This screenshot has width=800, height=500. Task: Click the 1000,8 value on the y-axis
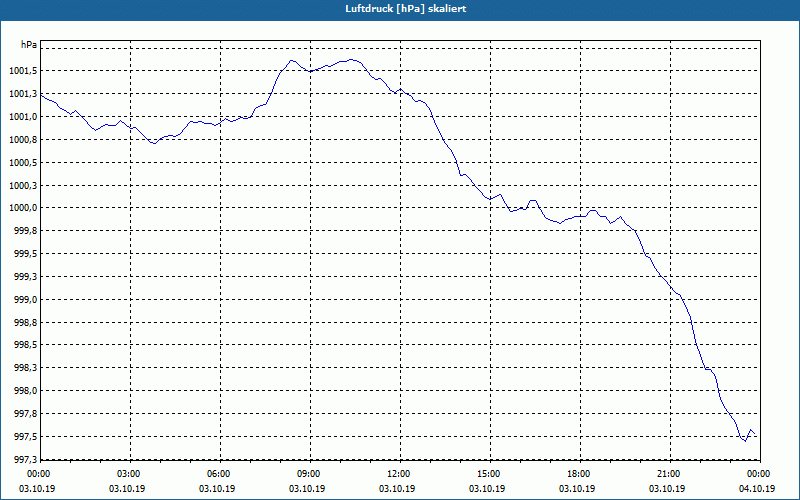[x=23, y=140]
